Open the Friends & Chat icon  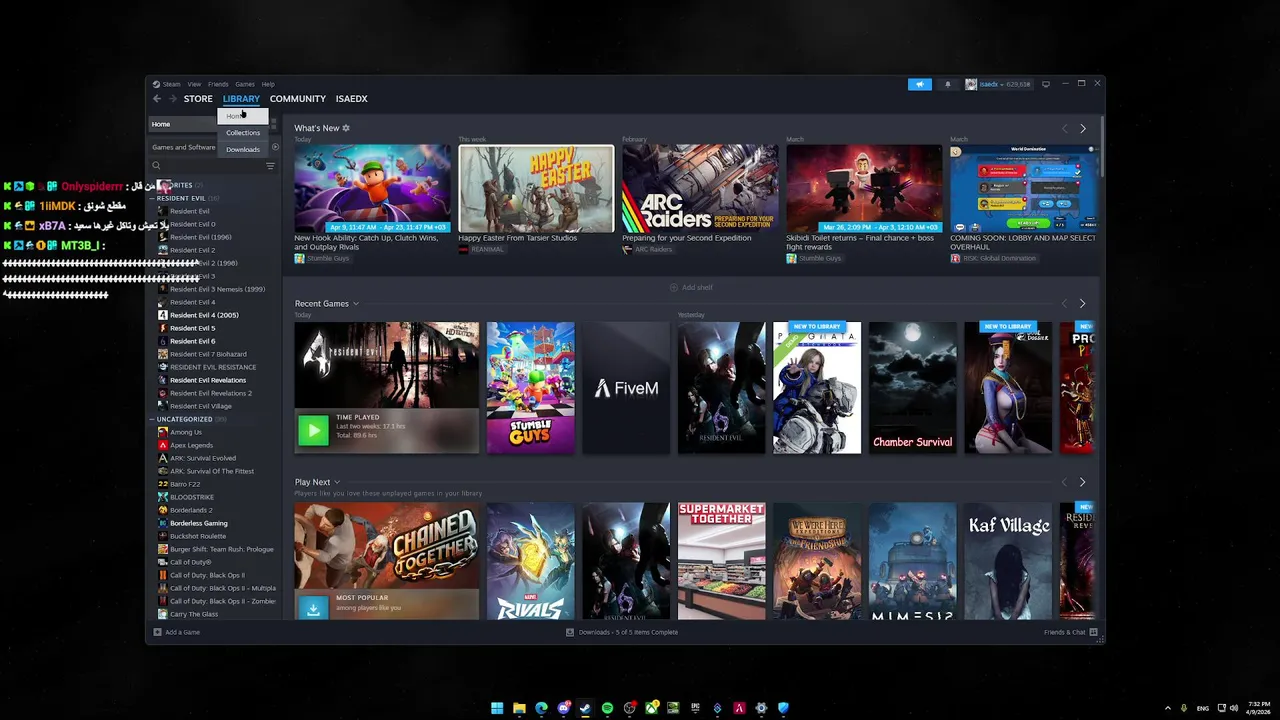[1093, 632]
